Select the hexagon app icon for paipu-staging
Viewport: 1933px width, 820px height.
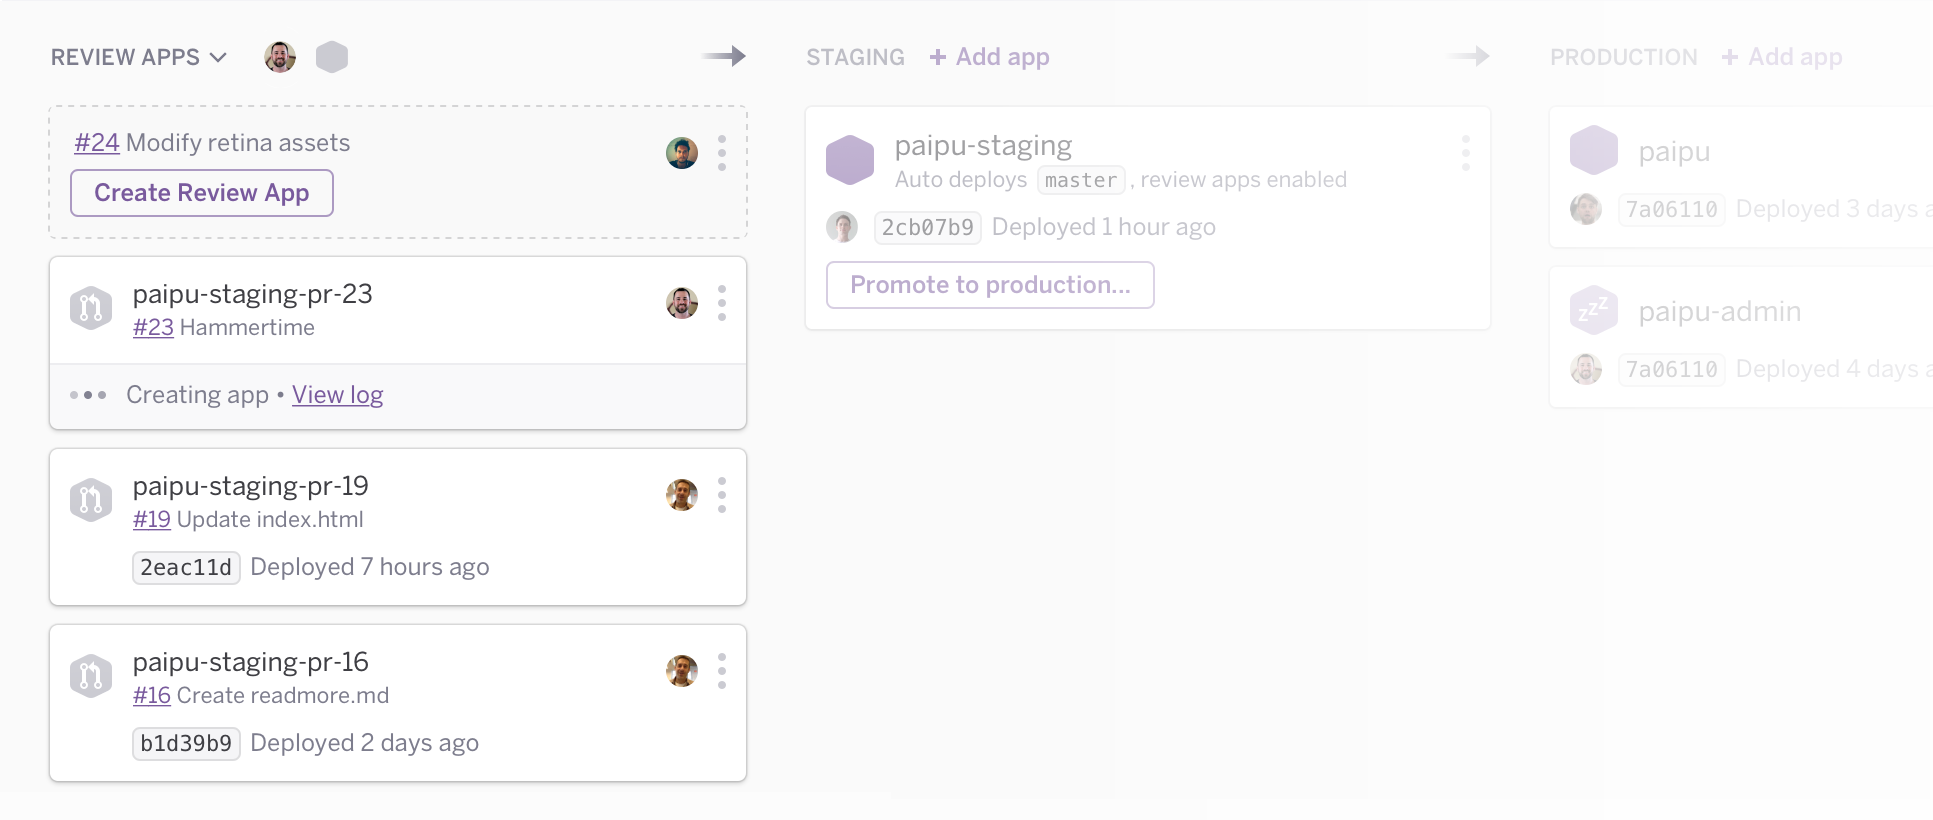(850, 158)
